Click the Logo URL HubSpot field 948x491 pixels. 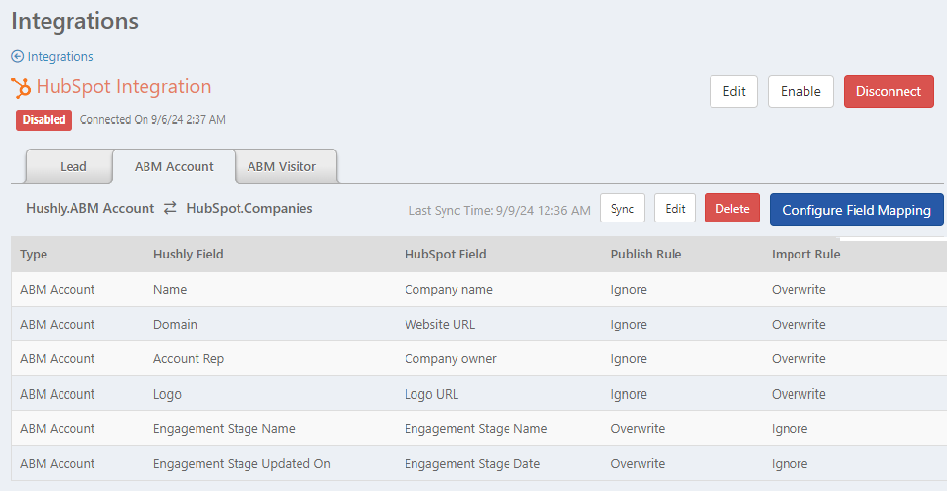click(x=432, y=394)
